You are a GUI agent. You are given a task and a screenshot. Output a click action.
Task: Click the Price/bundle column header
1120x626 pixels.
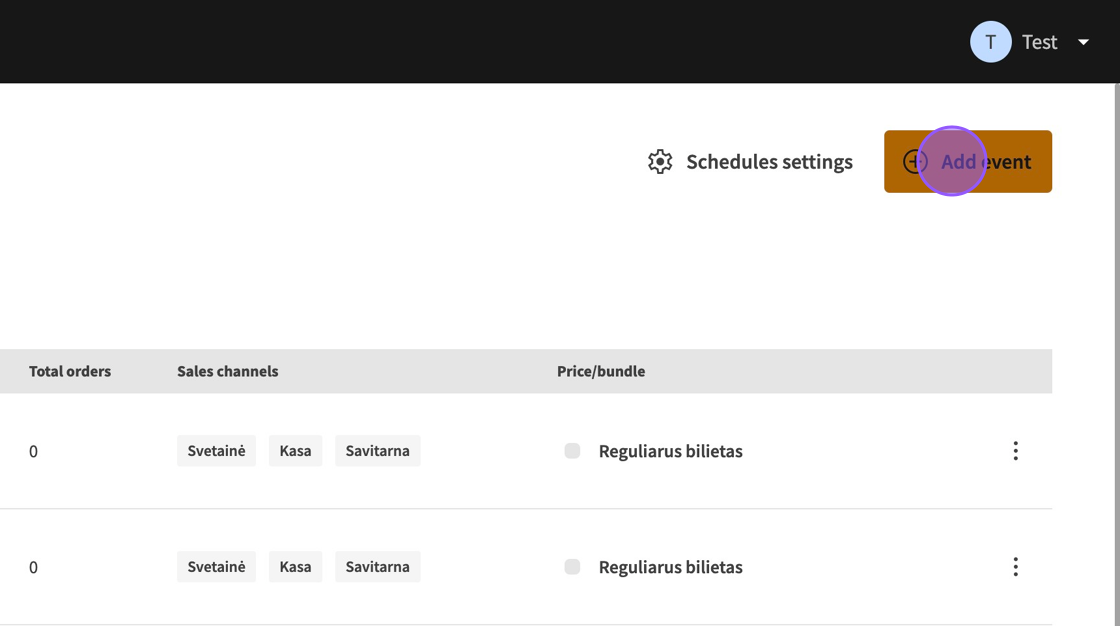point(601,371)
